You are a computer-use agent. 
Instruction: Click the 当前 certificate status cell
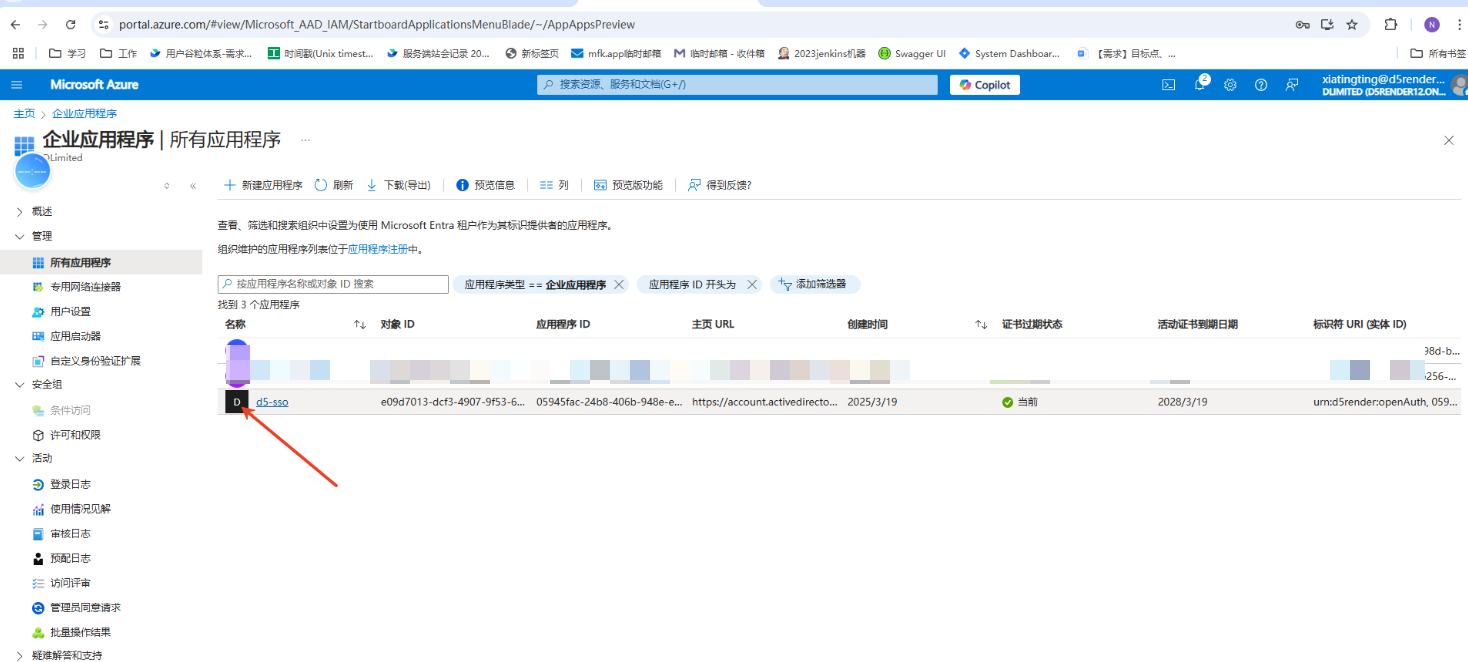pyautogui.click(x=1020, y=402)
